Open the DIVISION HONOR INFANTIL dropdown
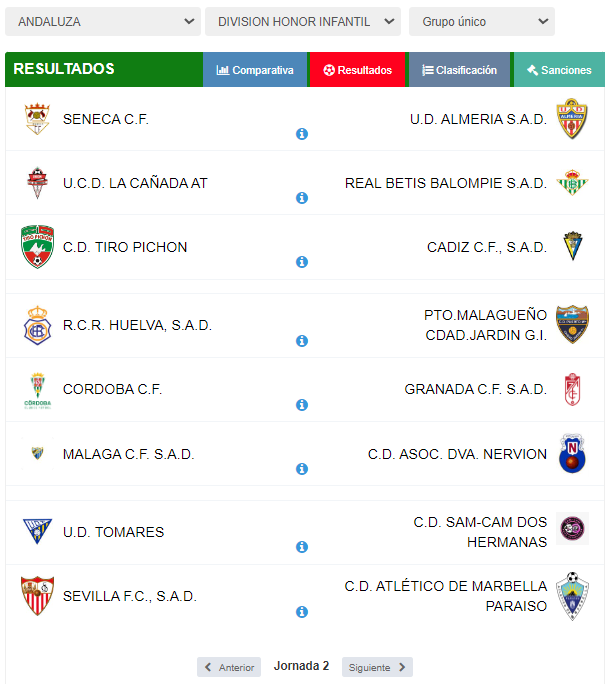Image resolution: width=611 pixels, height=684 pixels. [x=302, y=21]
